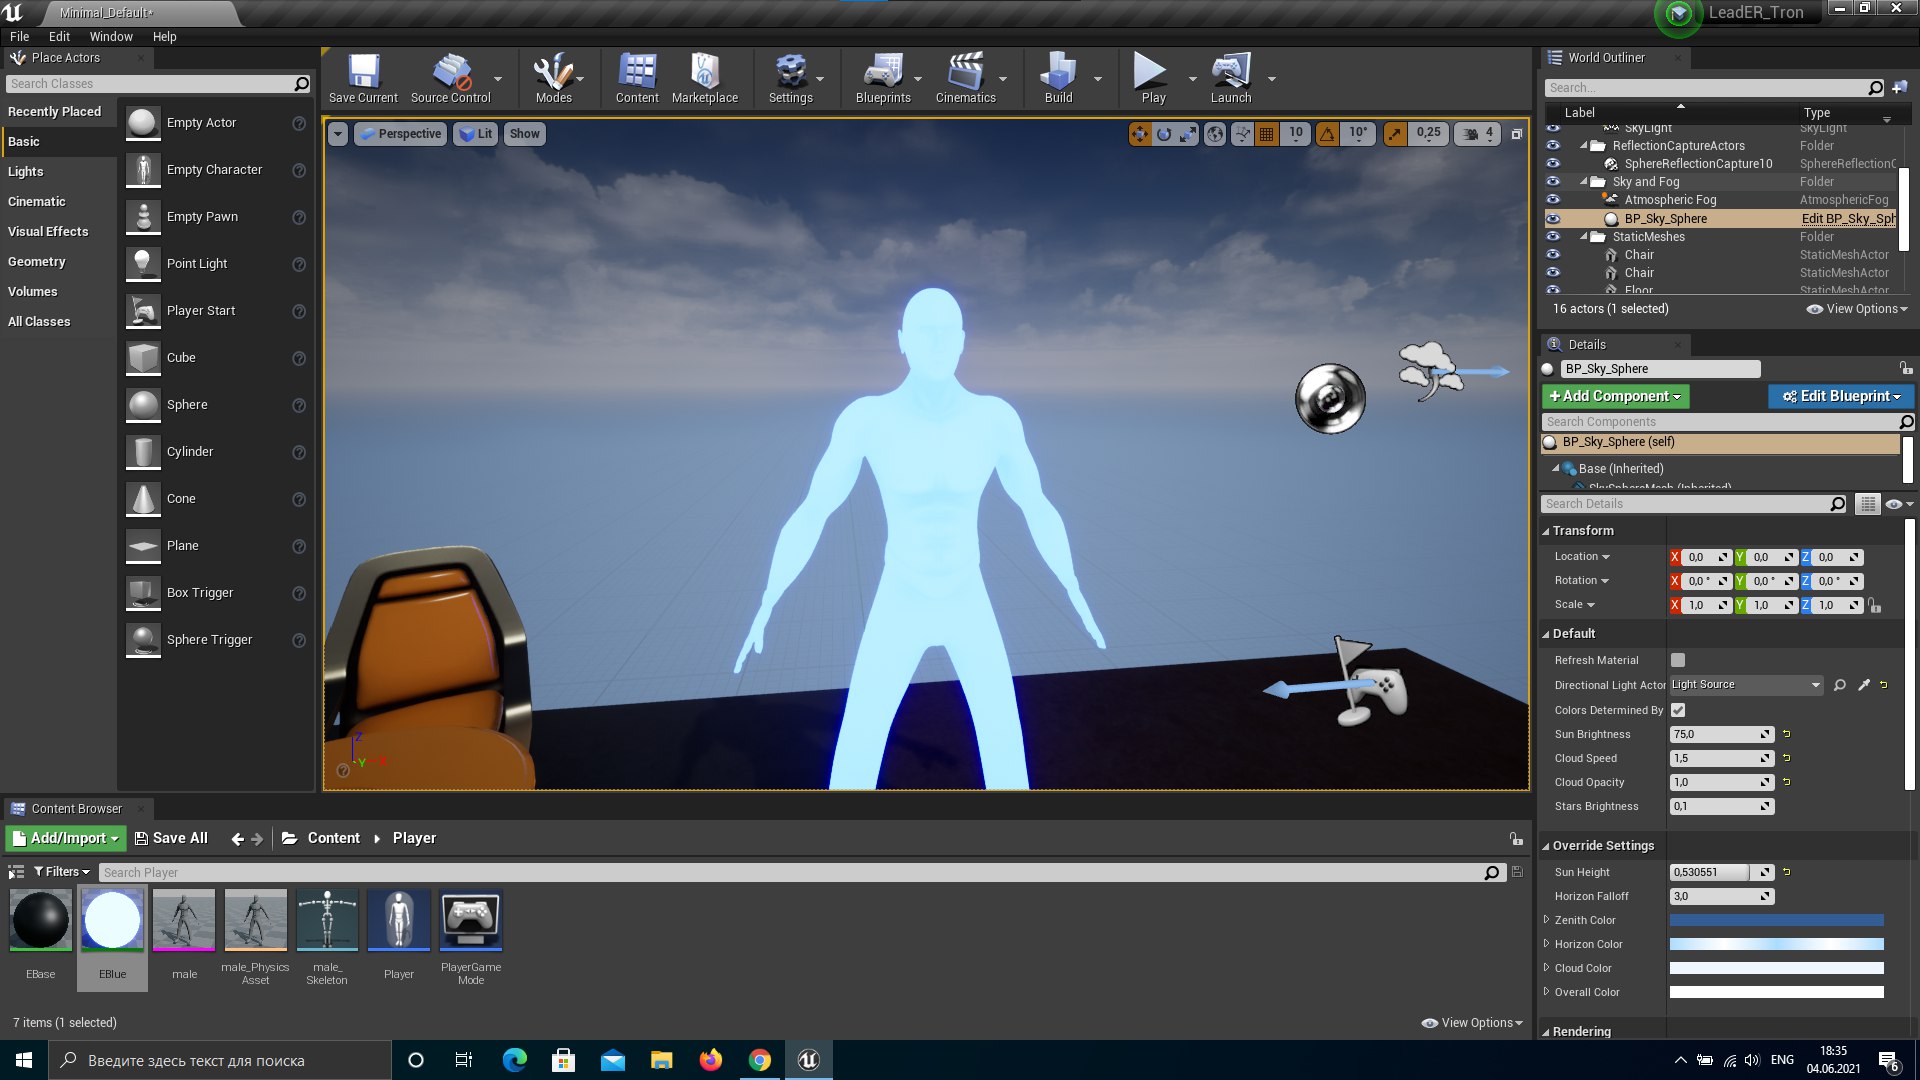Select the EBase material thumbnail
Image resolution: width=1920 pixels, height=1080 pixels.
[40, 920]
